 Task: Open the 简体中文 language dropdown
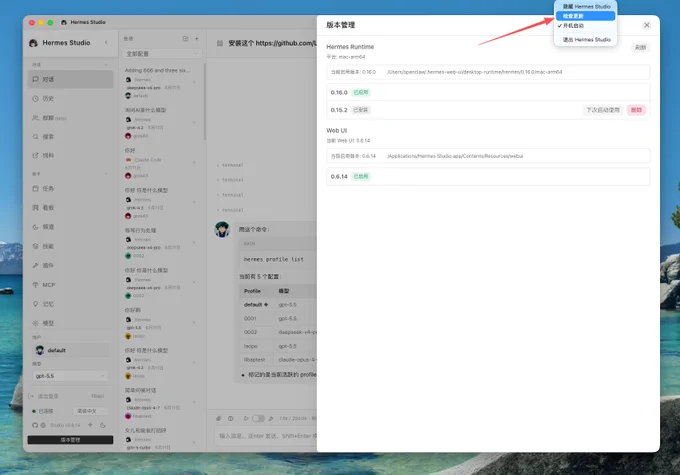(90, 411)
